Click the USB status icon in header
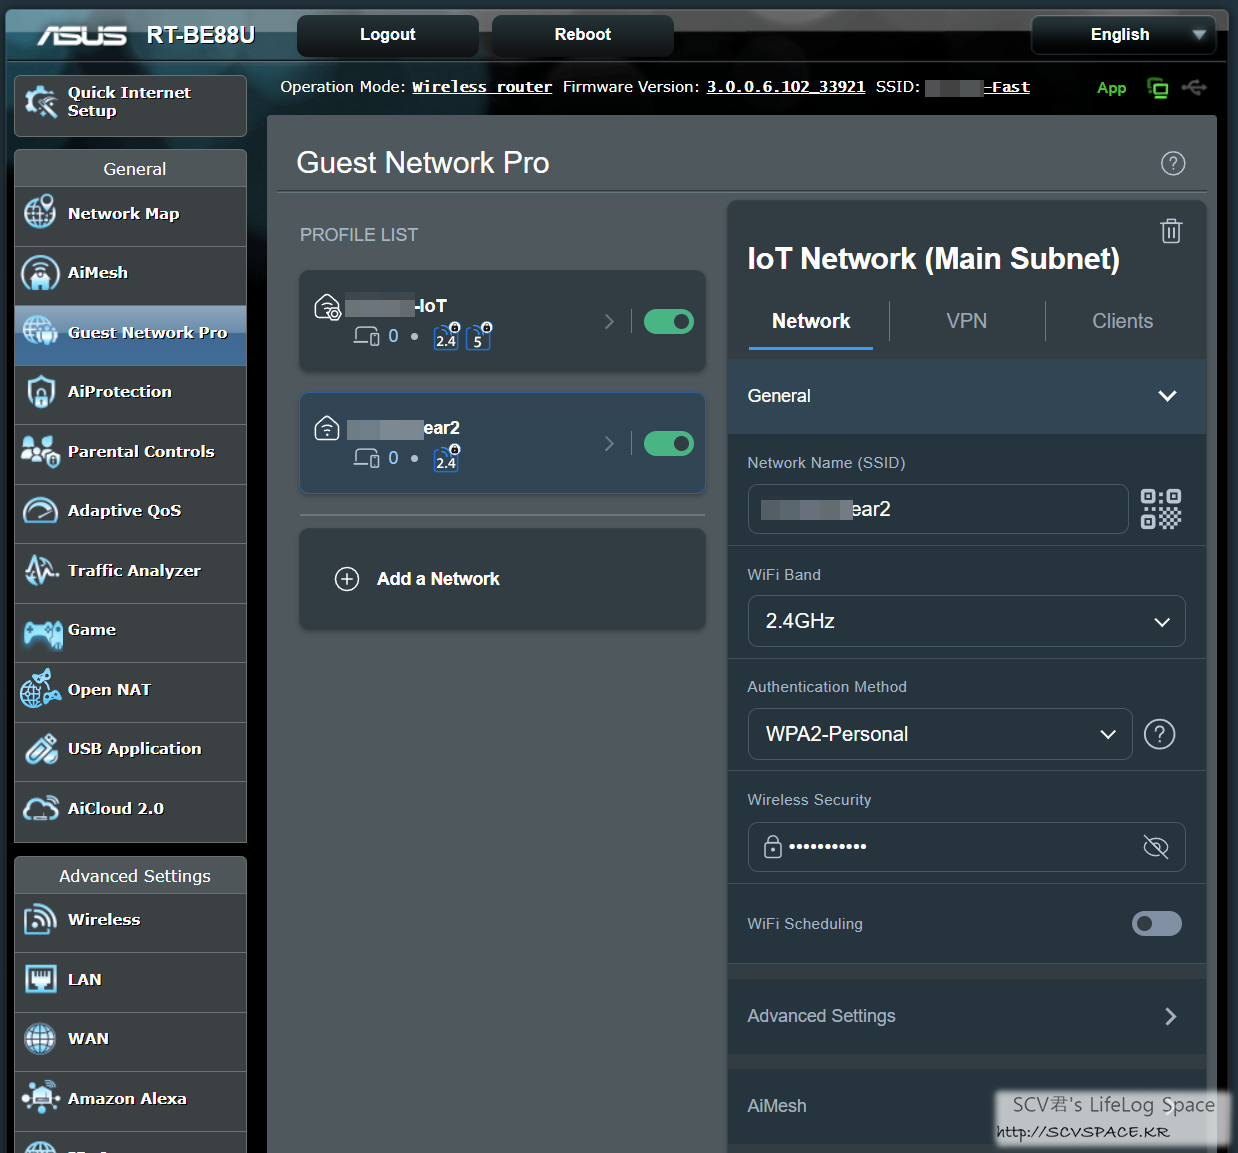Image resolution: width=1238 pixels, height=1153 pixels. (x=1194, y=88)
